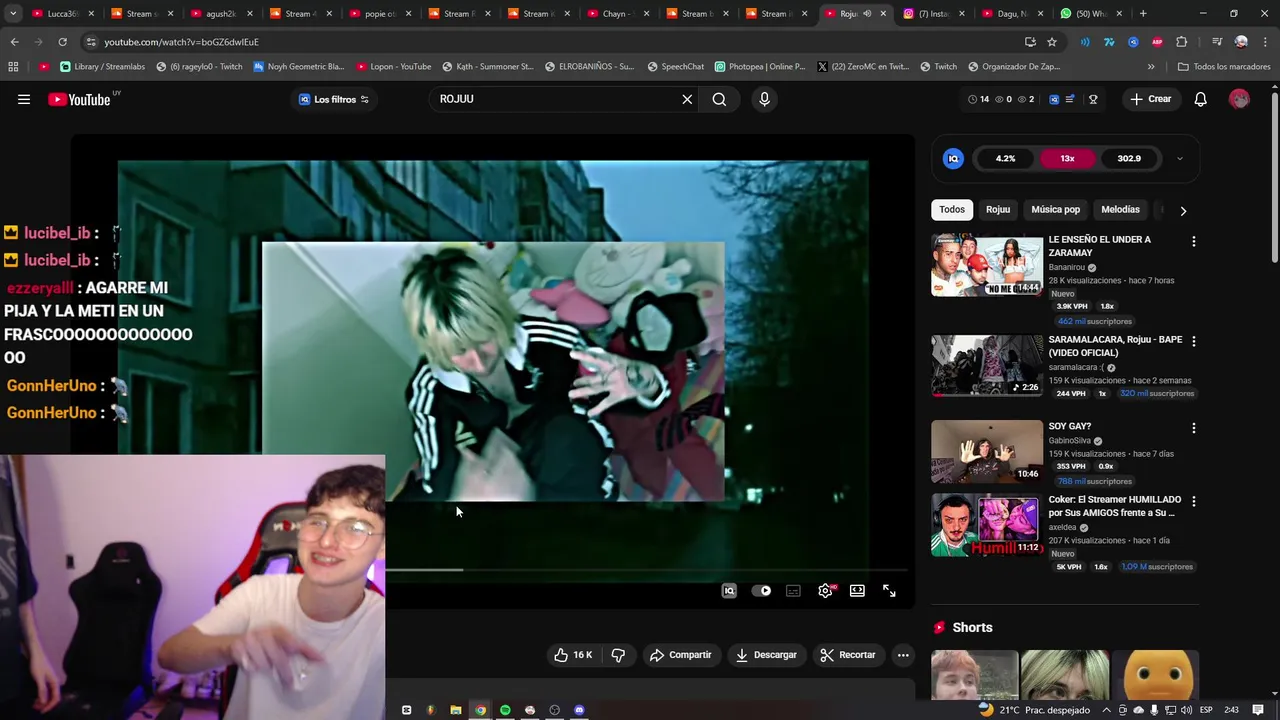Open the YouTube account avatar menu
1280x720 pixels.
(x=1239, y=99)
